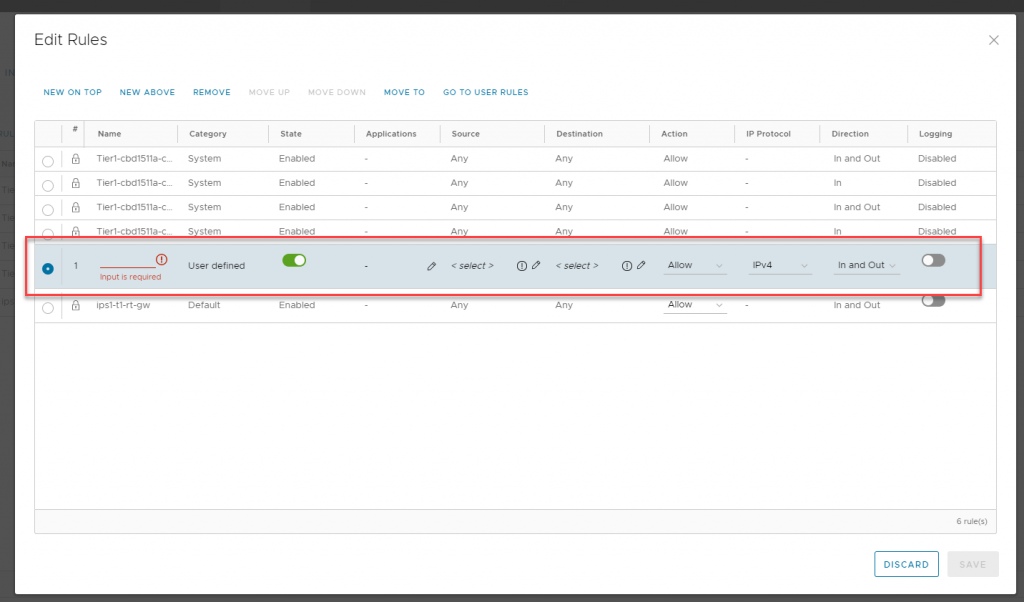Toggle the State switch of the user-defined rule
The width and height of the screenshot is (1024, 602).
pos(294,260)
